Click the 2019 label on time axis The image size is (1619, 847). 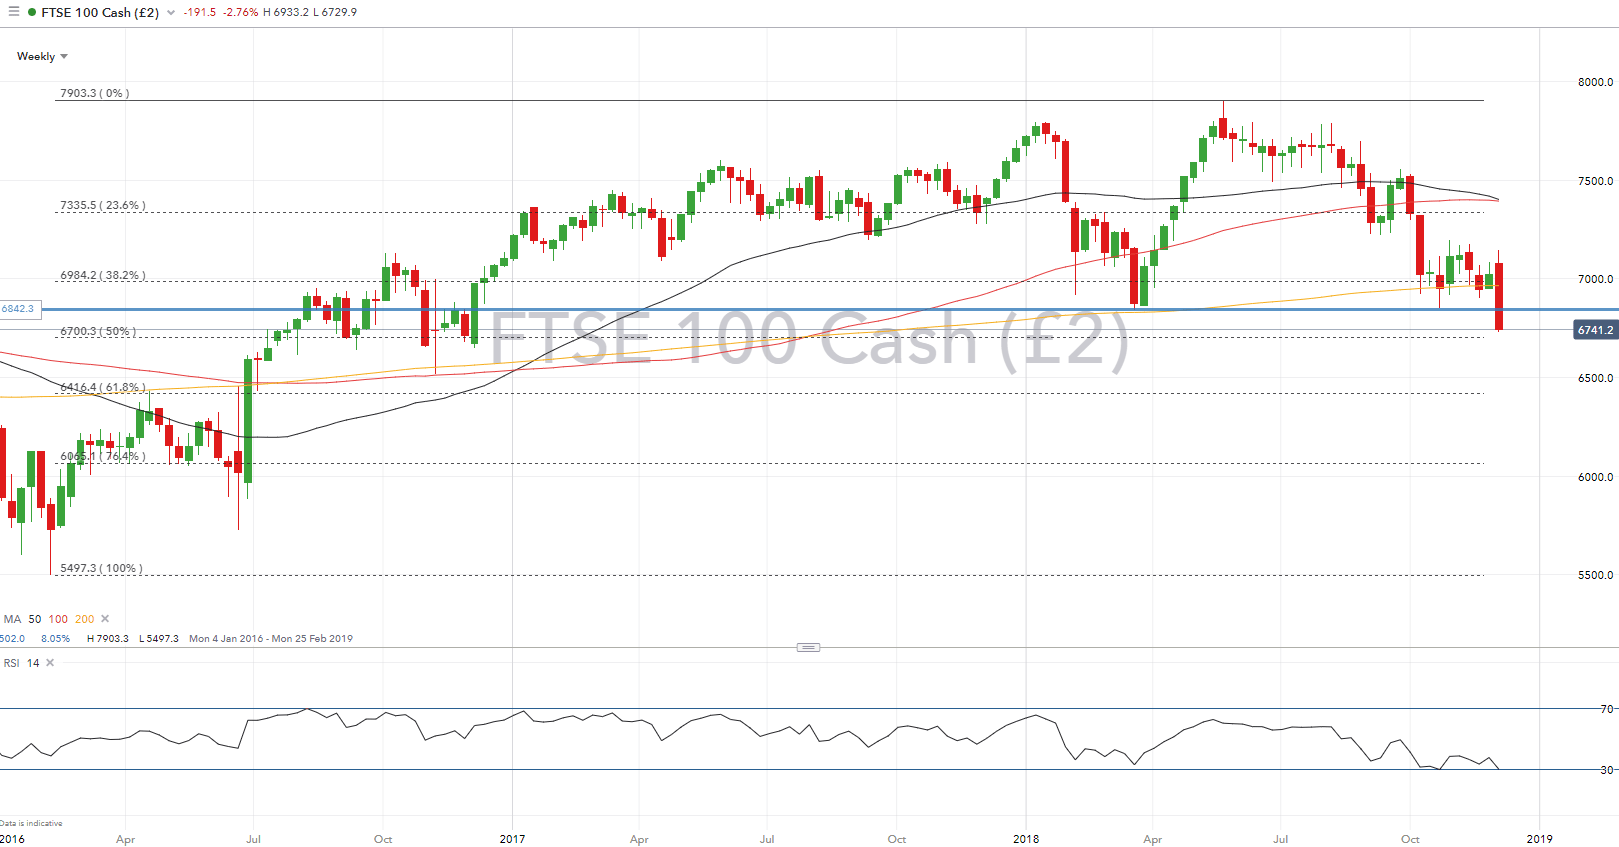coord(1540,839)
